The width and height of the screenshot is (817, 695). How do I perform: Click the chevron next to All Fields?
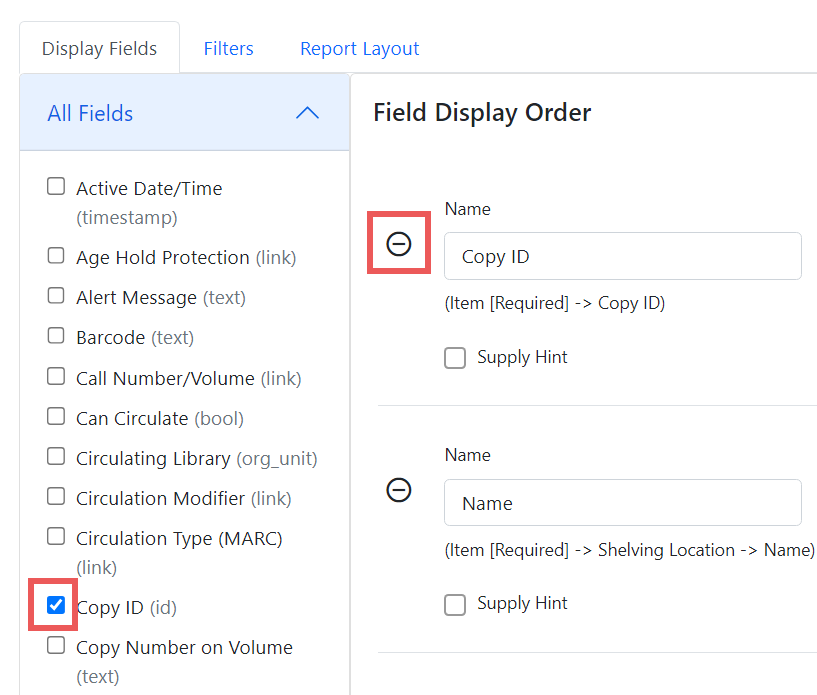point(307,113)
